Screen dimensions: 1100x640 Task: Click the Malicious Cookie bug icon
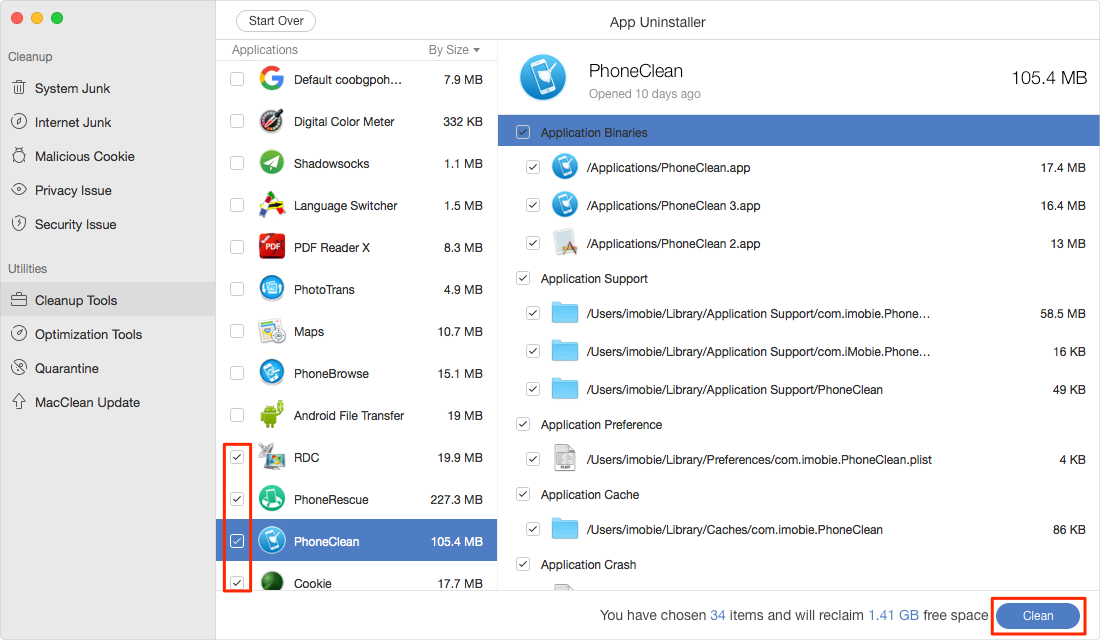click(19, 156)
